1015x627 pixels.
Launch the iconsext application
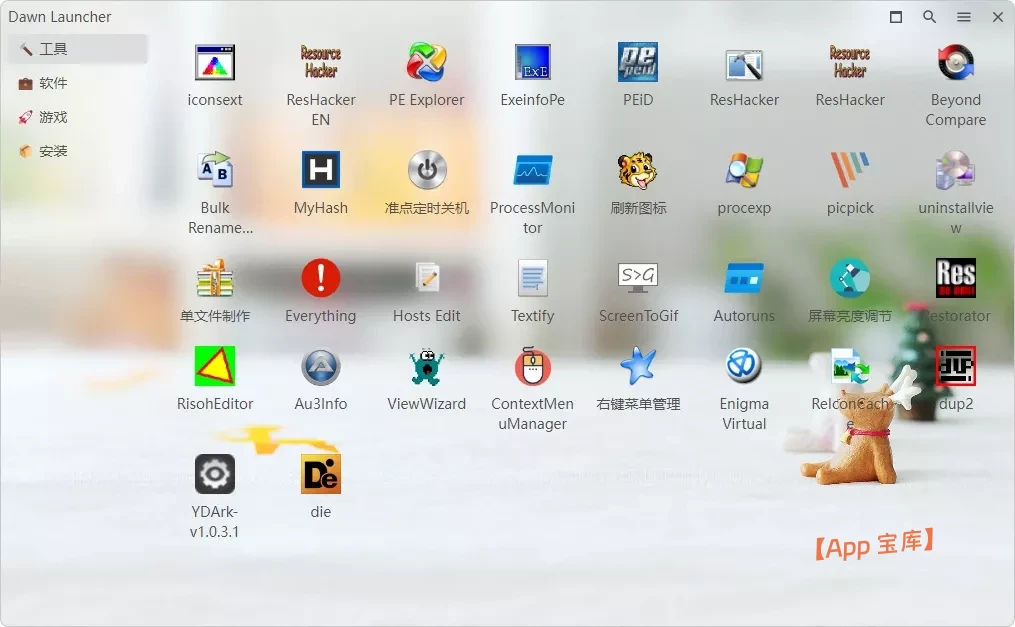[x=215, y=62]
